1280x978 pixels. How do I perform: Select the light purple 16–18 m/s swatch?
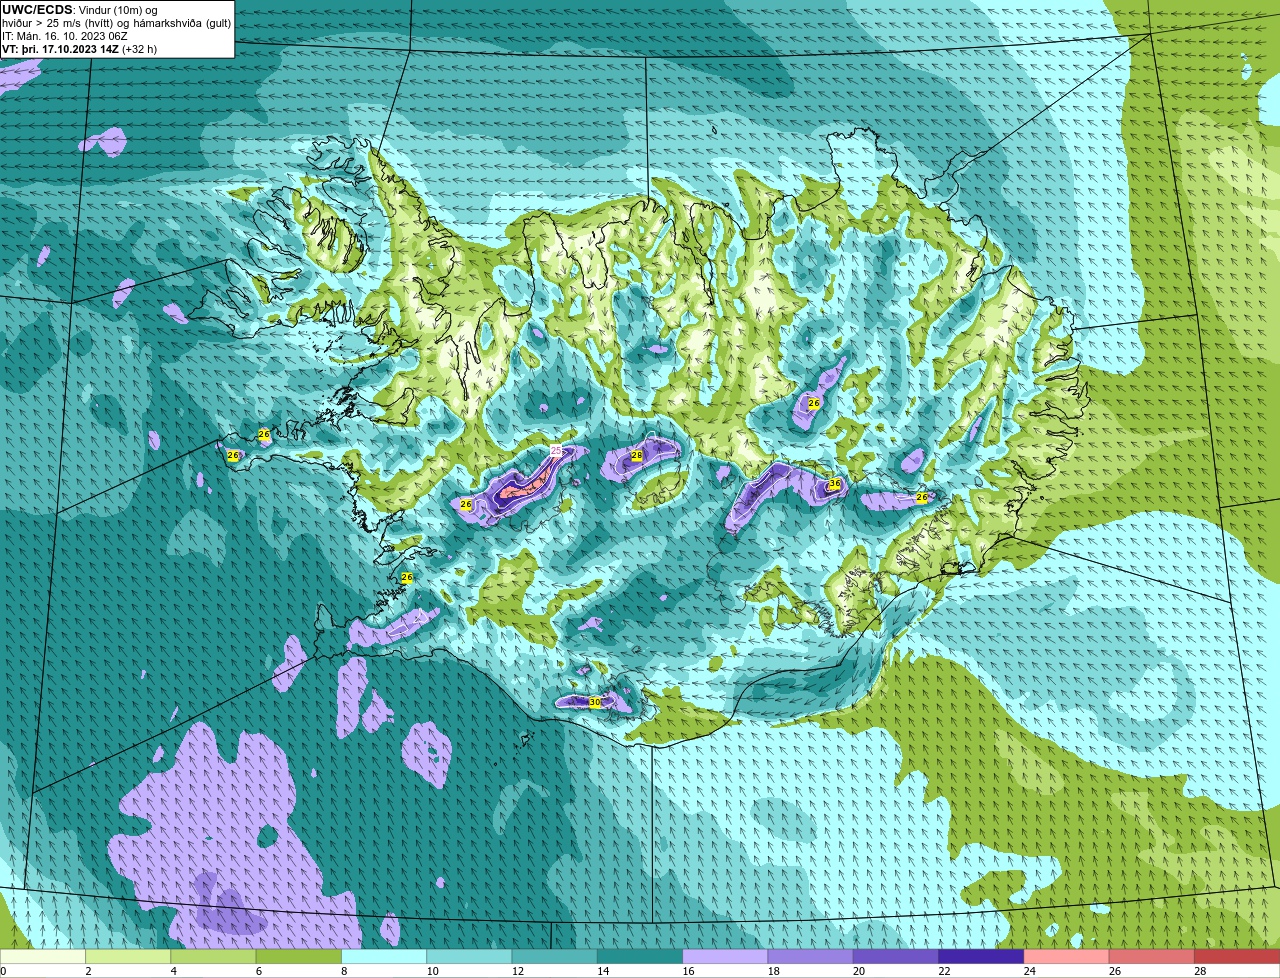(x=725, y=957)
